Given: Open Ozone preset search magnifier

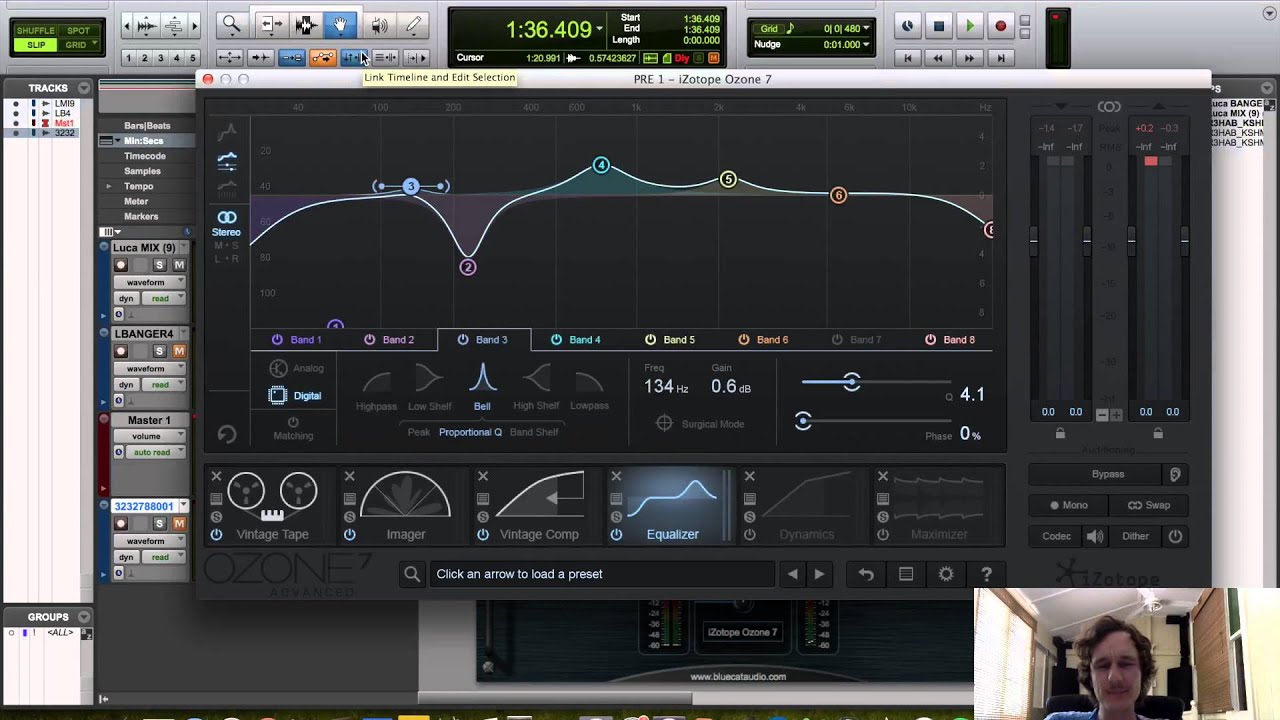Looking at the screenshot, I should [x=412, y=574].
